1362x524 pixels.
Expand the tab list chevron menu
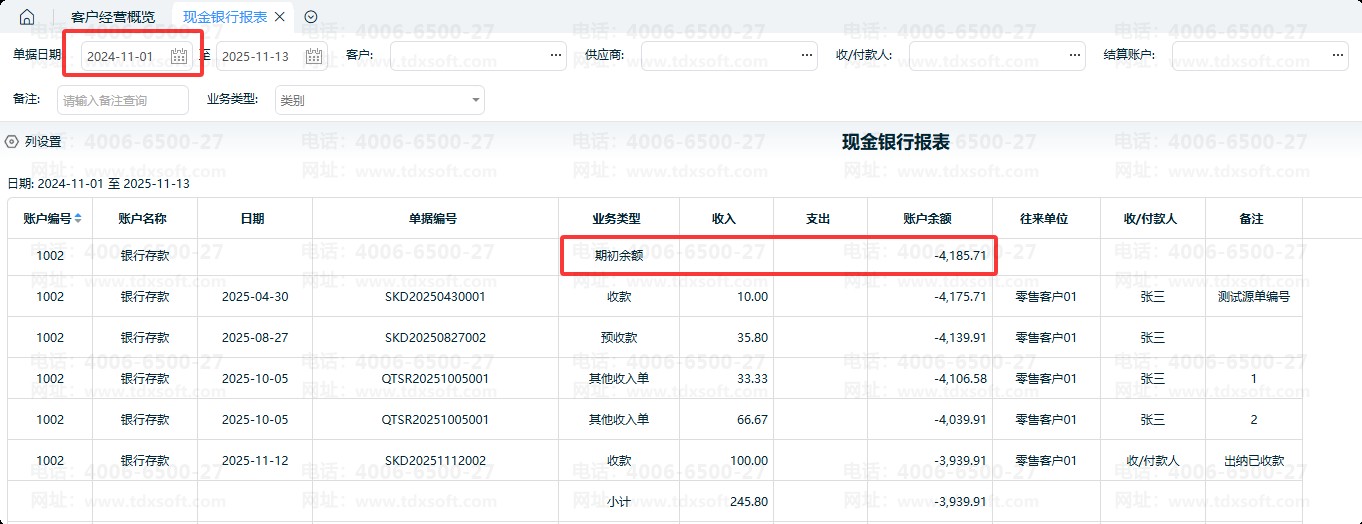[311, 17]
